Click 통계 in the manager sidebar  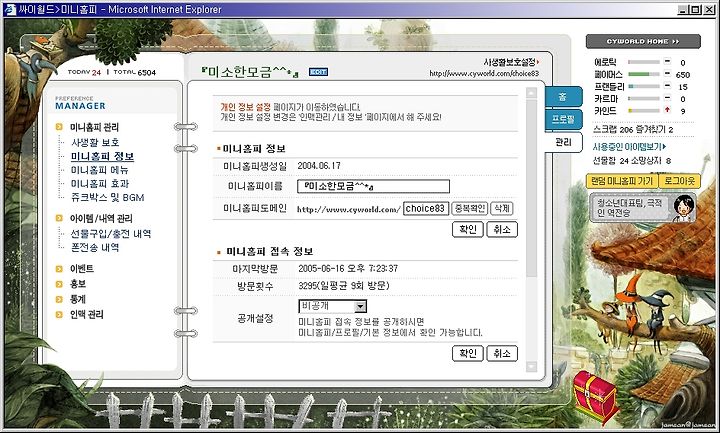[x=78, y=299]
